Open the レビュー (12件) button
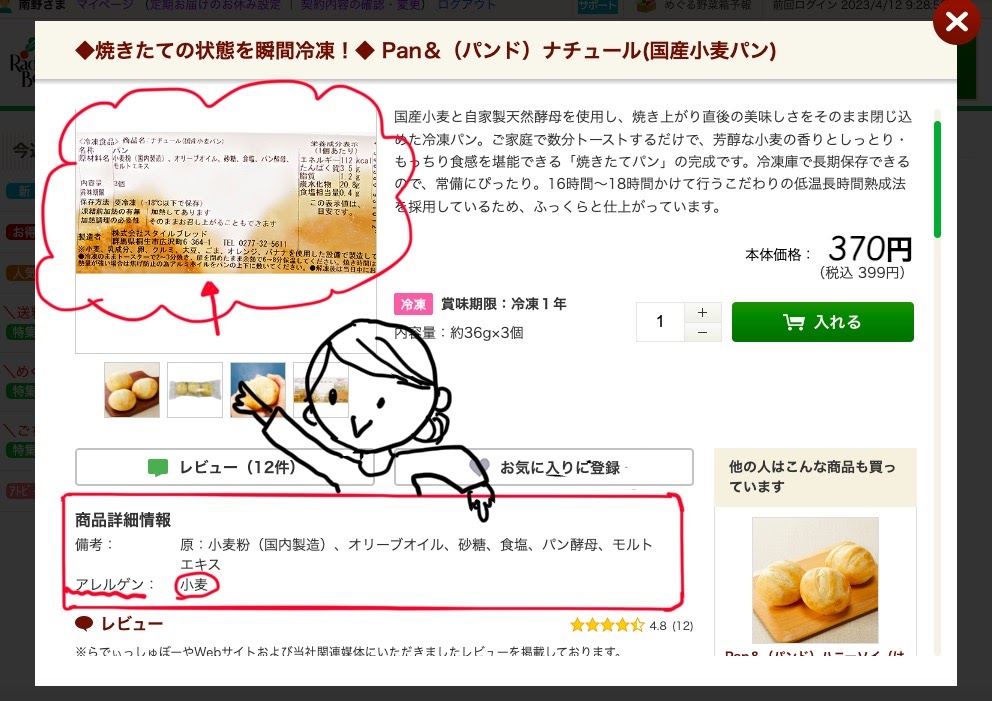 tap(225, 467)
